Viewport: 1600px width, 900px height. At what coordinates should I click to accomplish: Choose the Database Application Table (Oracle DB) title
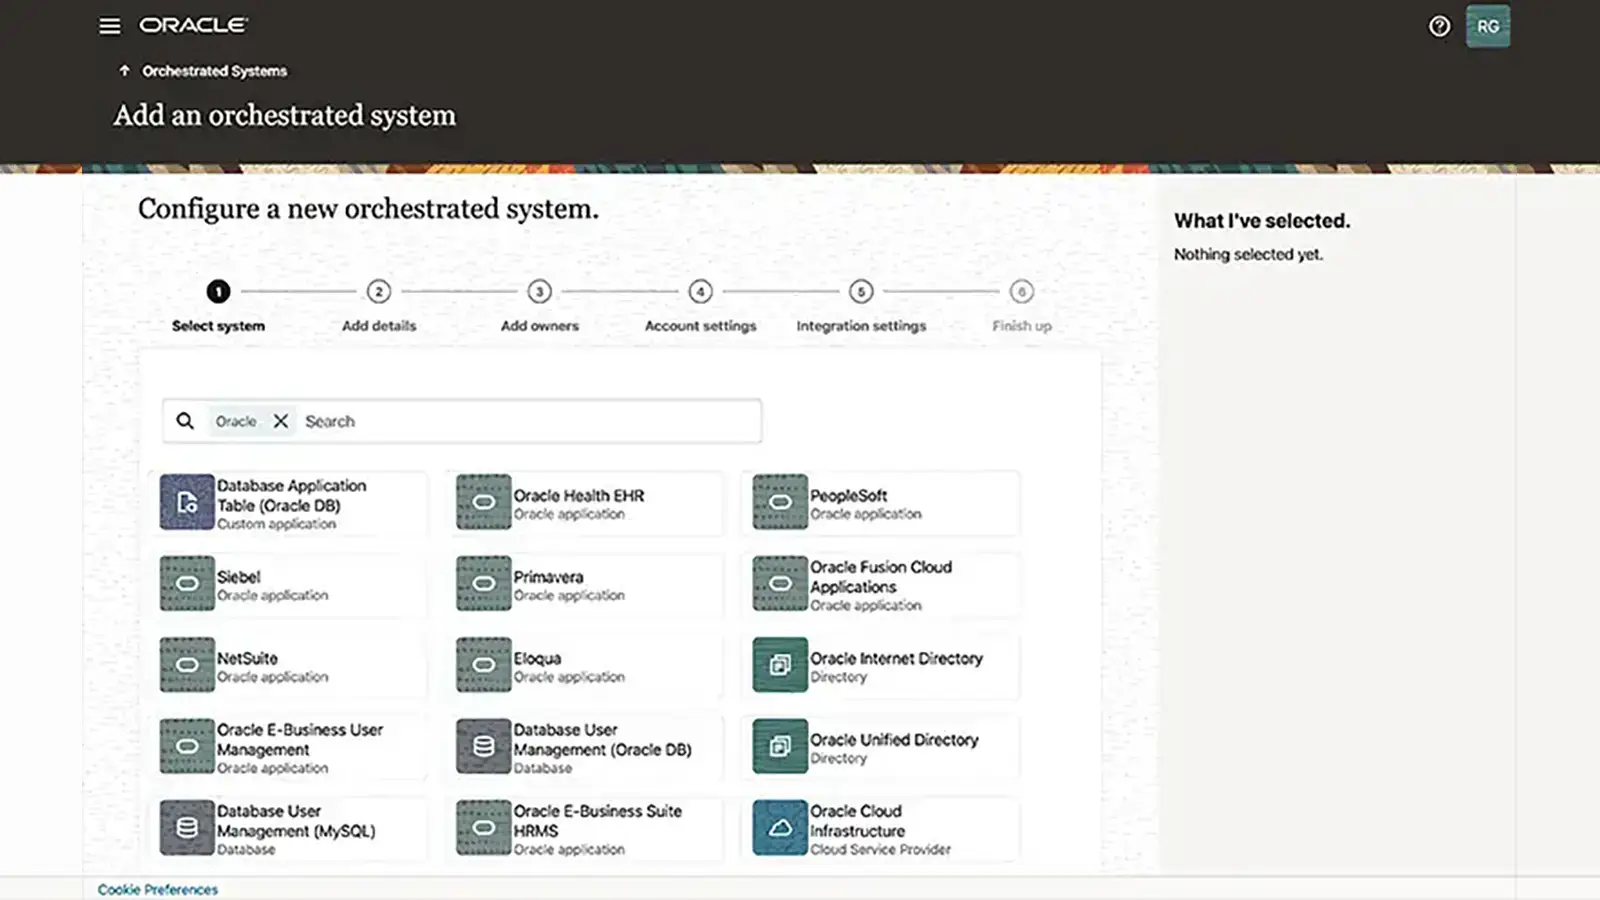pos(292,495)
